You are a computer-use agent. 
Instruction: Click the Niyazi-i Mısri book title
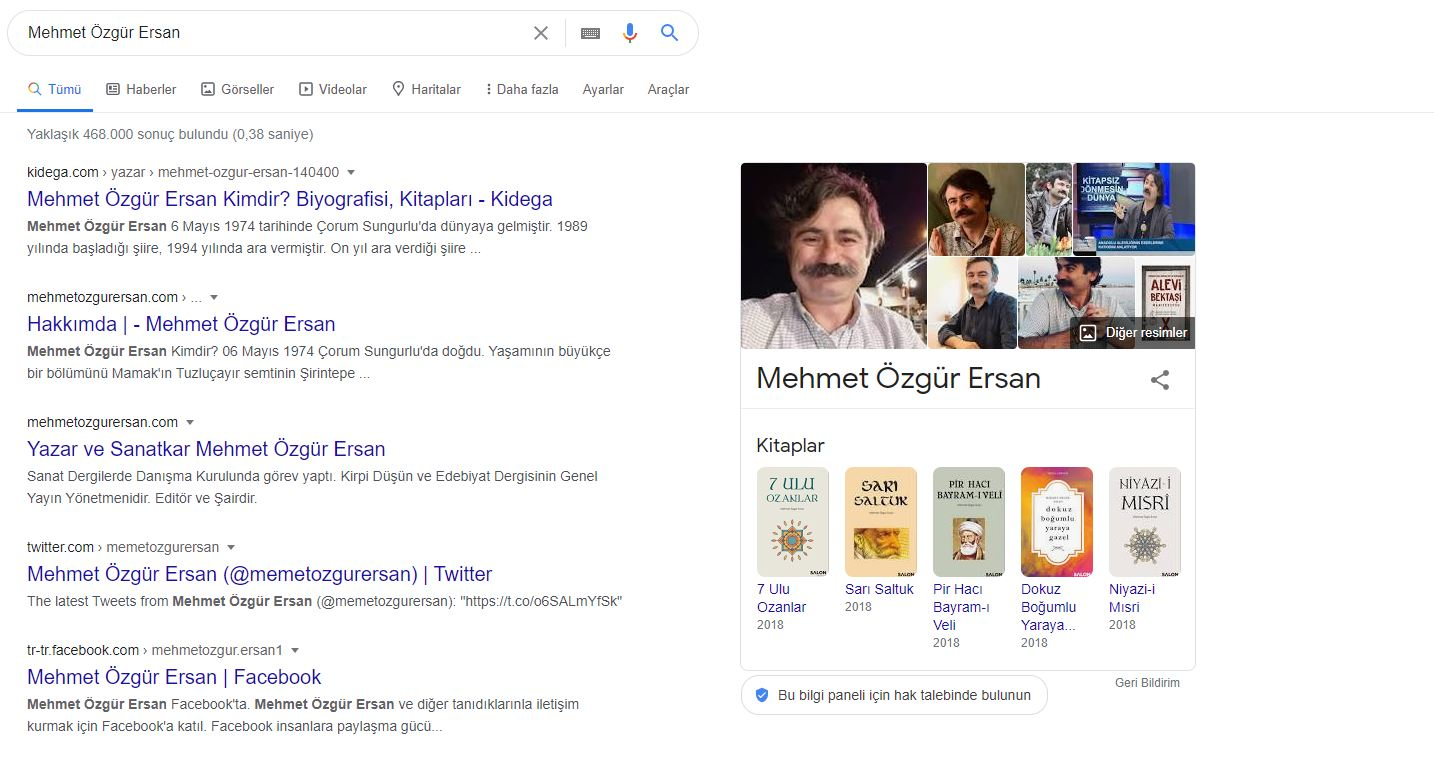[1132, 598]
